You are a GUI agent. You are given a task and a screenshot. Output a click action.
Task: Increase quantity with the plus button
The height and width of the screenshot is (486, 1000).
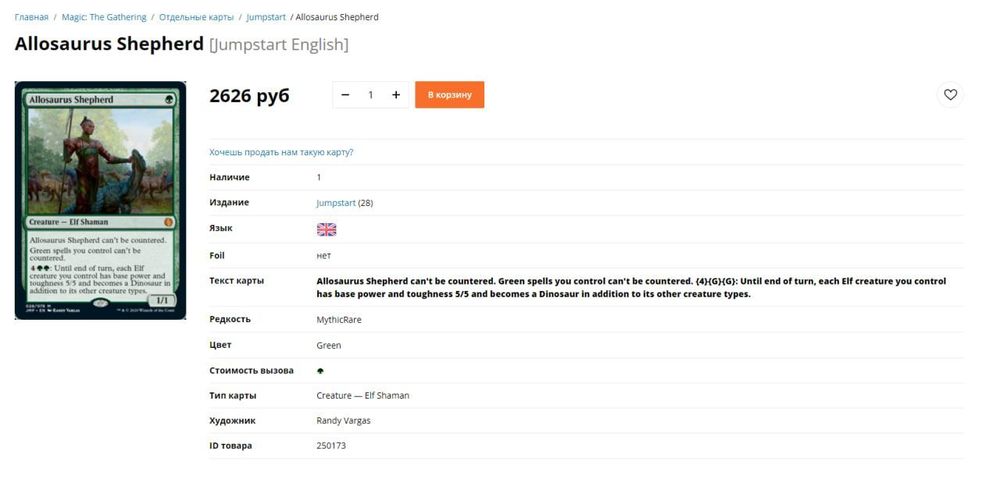point(396,95)
